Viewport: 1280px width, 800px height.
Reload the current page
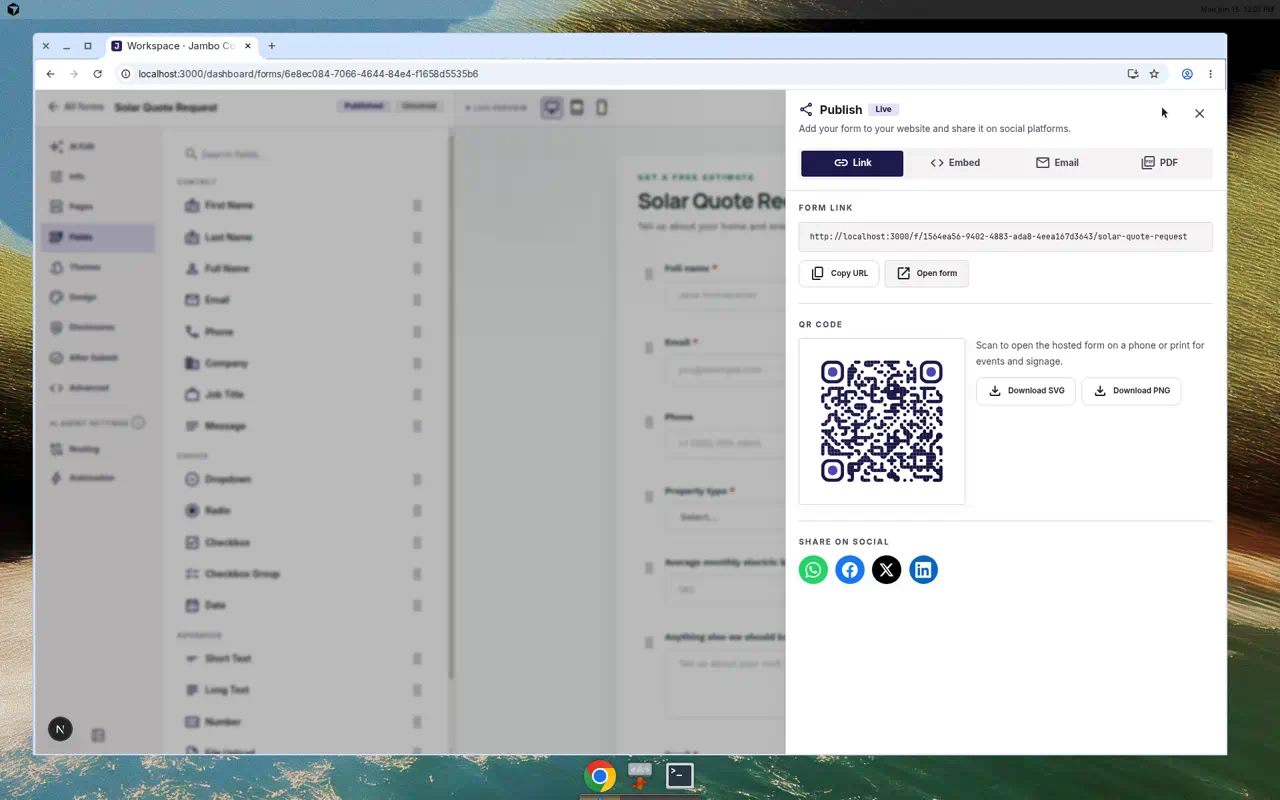pyautogui.click(x=98, y=74)
